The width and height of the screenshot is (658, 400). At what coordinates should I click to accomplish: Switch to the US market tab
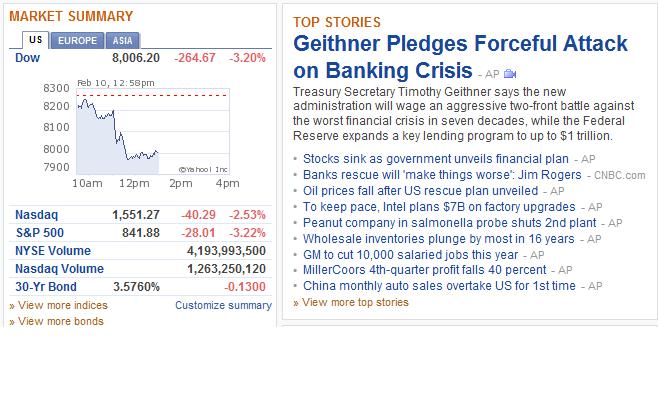point(36,40)
